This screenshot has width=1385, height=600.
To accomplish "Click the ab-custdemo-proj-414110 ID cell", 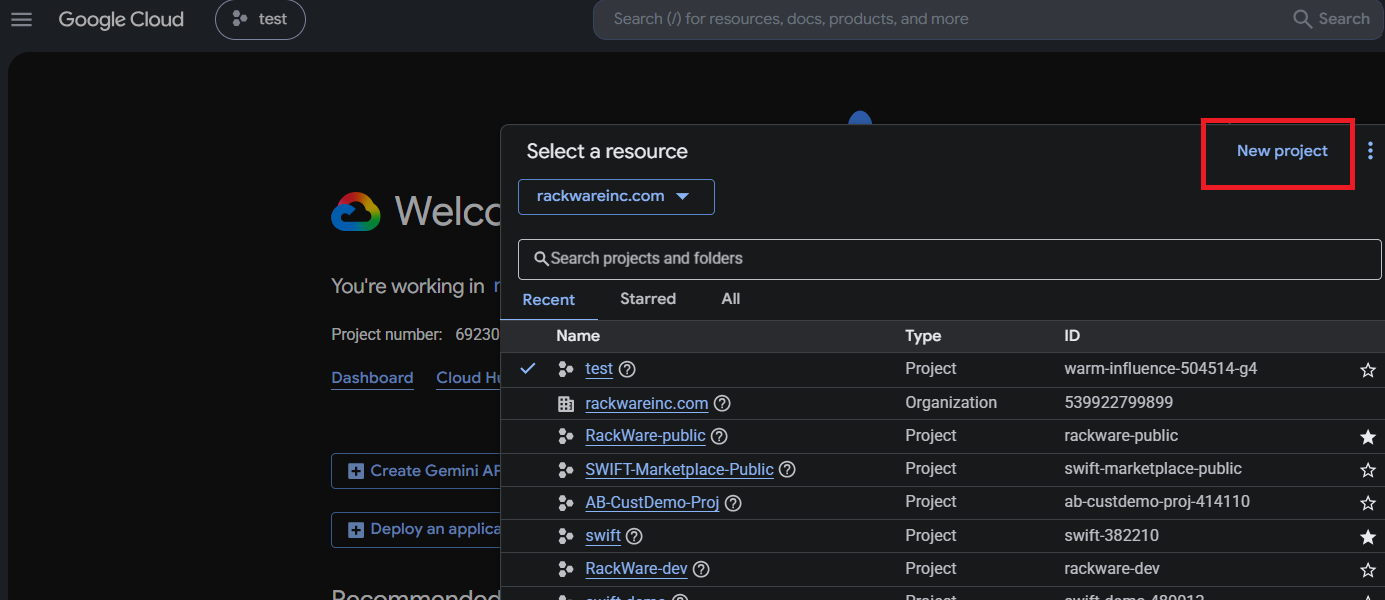I will 1157,502.
